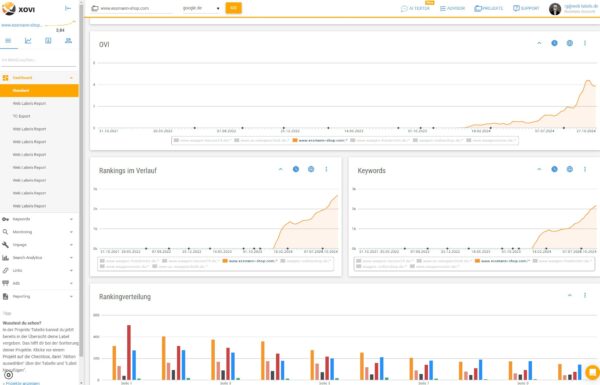Open the book tab icon in sidebar
The image size is (600, 385).
(x=48, y=41)
